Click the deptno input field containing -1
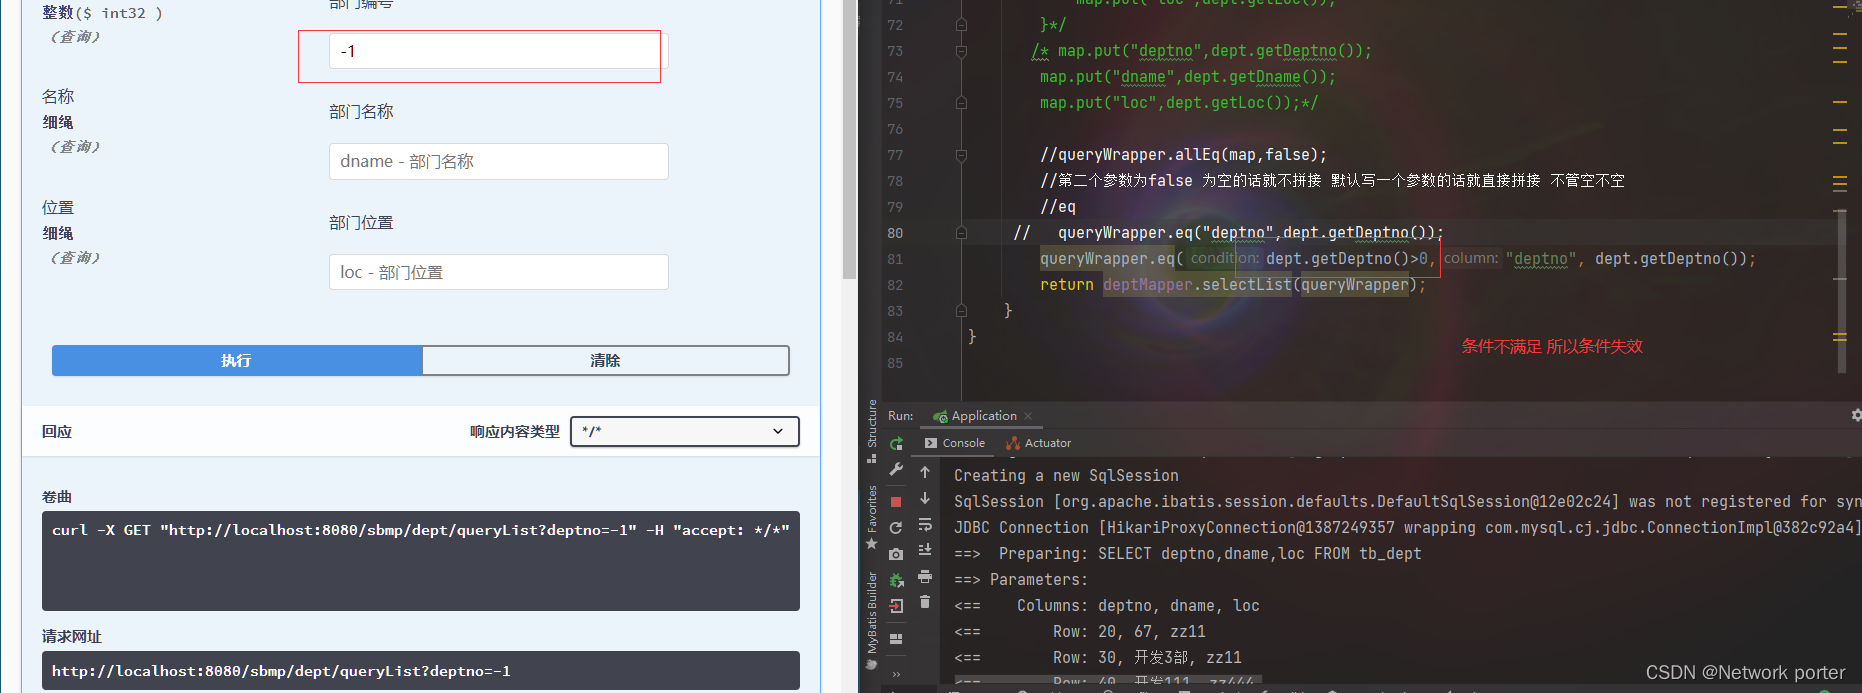Image resolution: width=1862 pixels, height=693 pixels. coord(498,51)
